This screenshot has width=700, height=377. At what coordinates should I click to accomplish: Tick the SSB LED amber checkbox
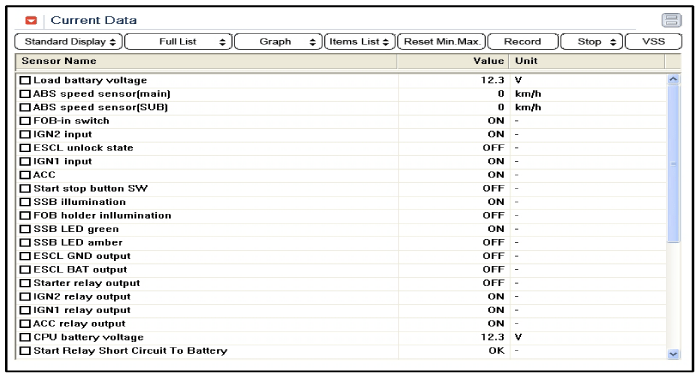pyautogui.click(x=25, y=243)
